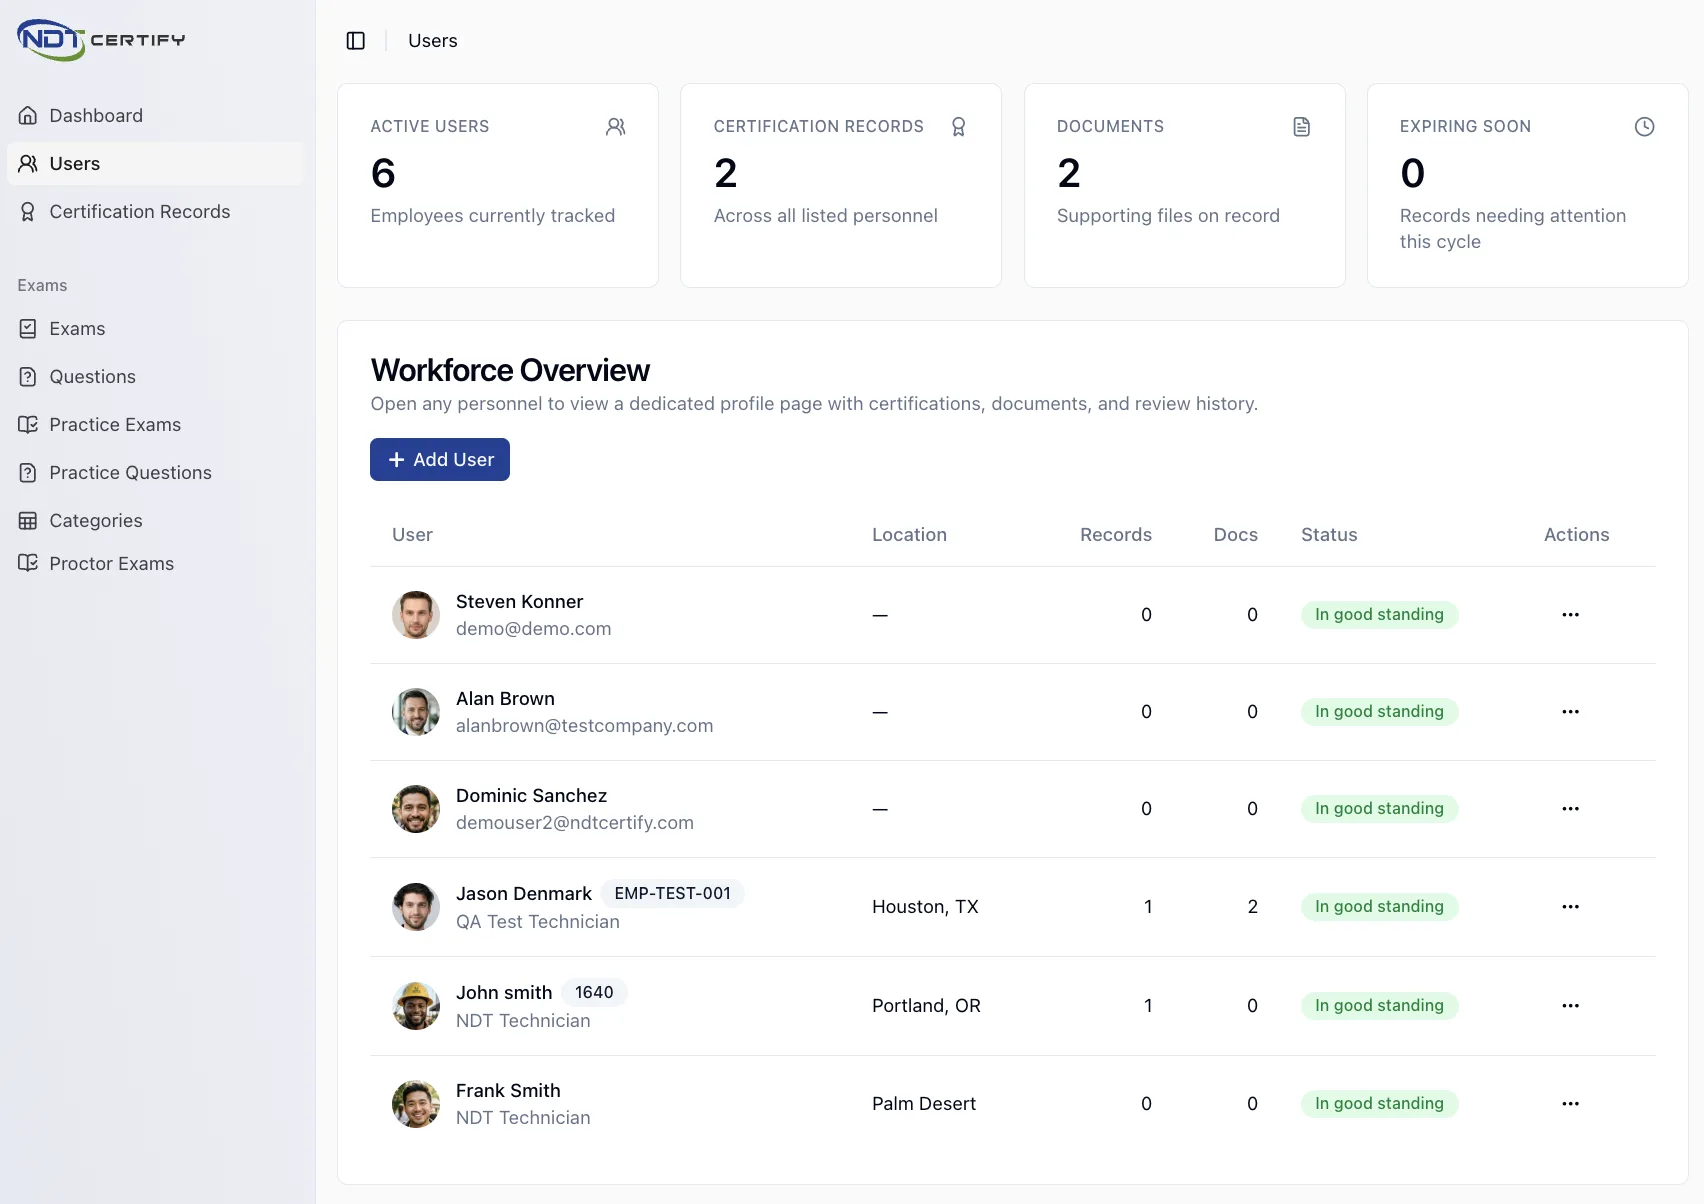The image size is (1704, 1204).
Task: Click the Active Users people icon
Action: click(615, 127)
